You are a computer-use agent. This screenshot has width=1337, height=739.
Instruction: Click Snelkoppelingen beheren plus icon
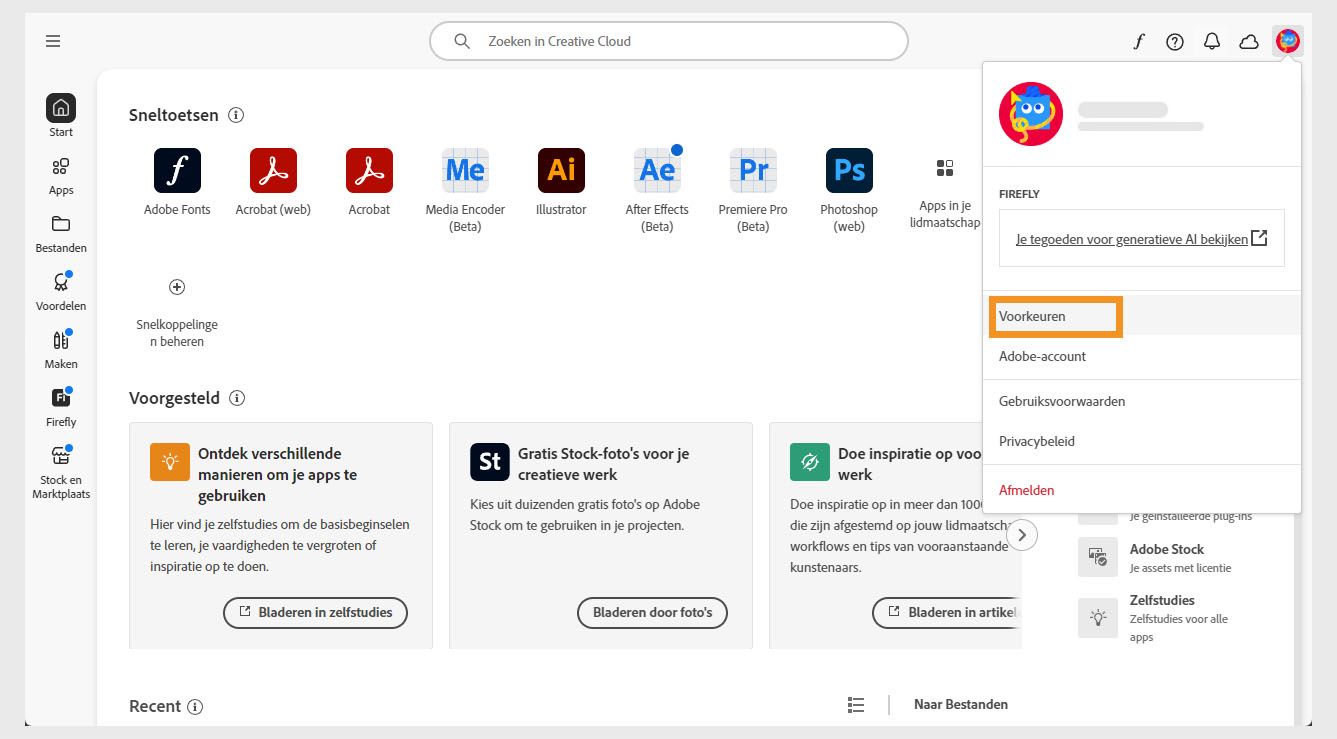click(x=177, y=287)
